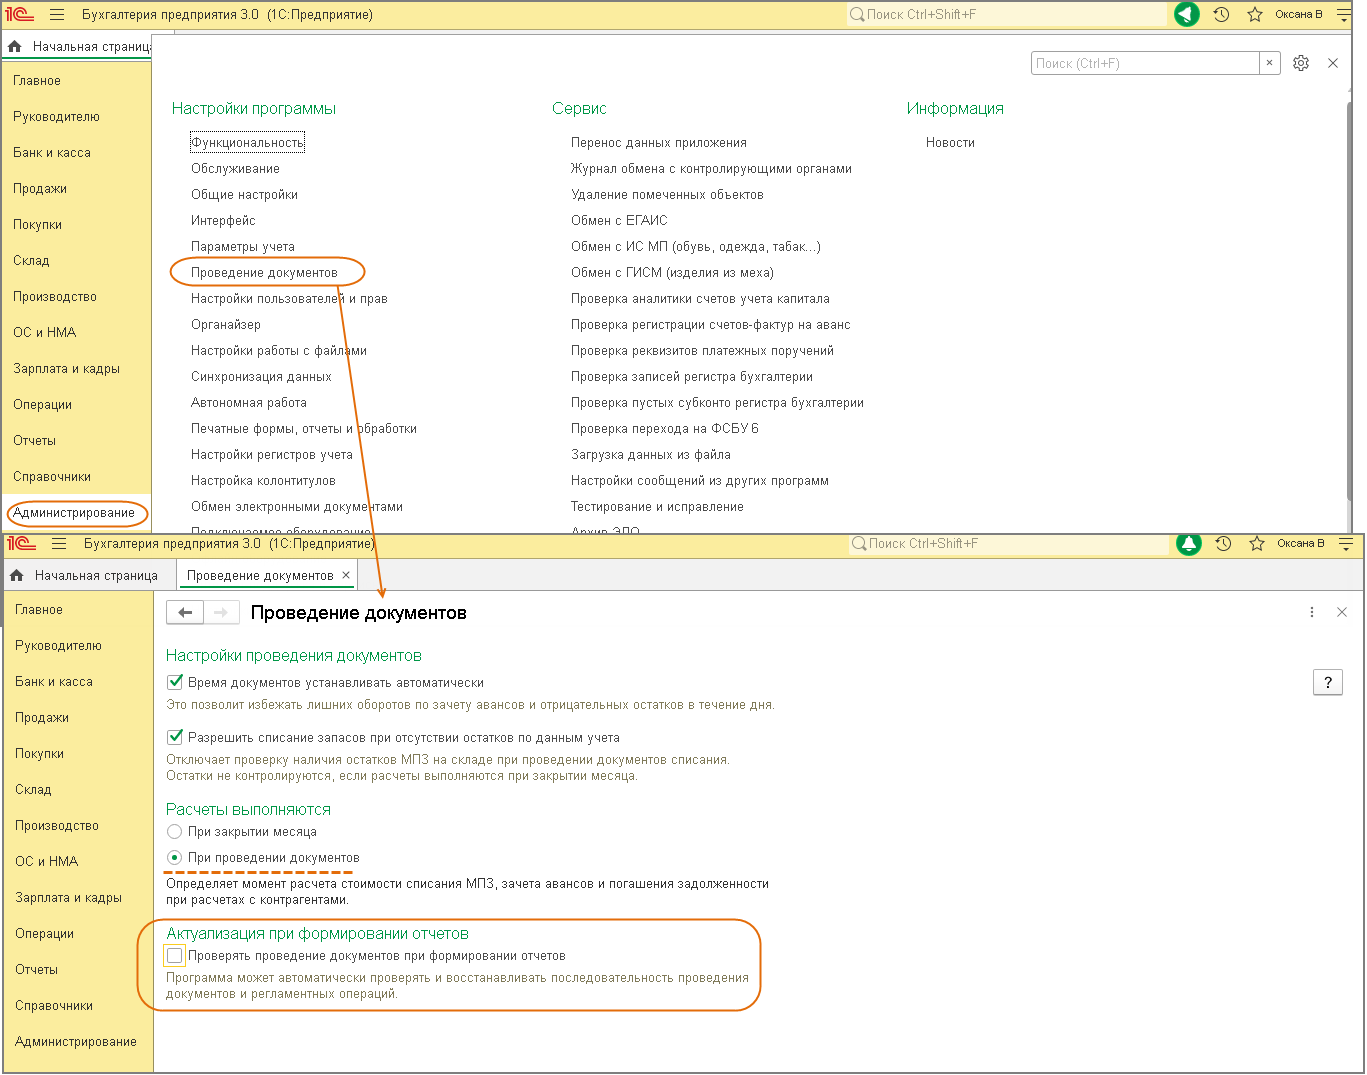Open history clock icon in upper window
The height and width of the screenshot is (1075, 1367).
(x=1221, y=15)
